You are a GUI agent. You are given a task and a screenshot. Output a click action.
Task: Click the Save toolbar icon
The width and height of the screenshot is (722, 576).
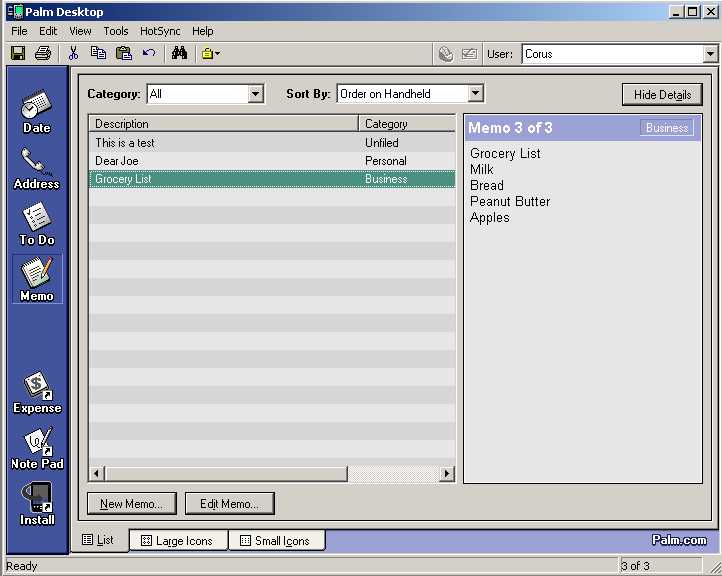[x=18, y=53]
